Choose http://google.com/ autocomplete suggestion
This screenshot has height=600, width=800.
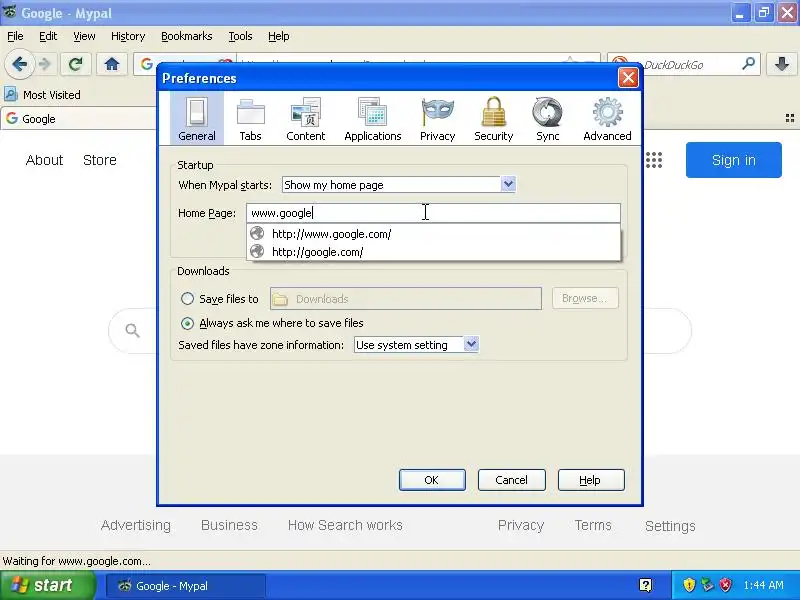(434, 252)
